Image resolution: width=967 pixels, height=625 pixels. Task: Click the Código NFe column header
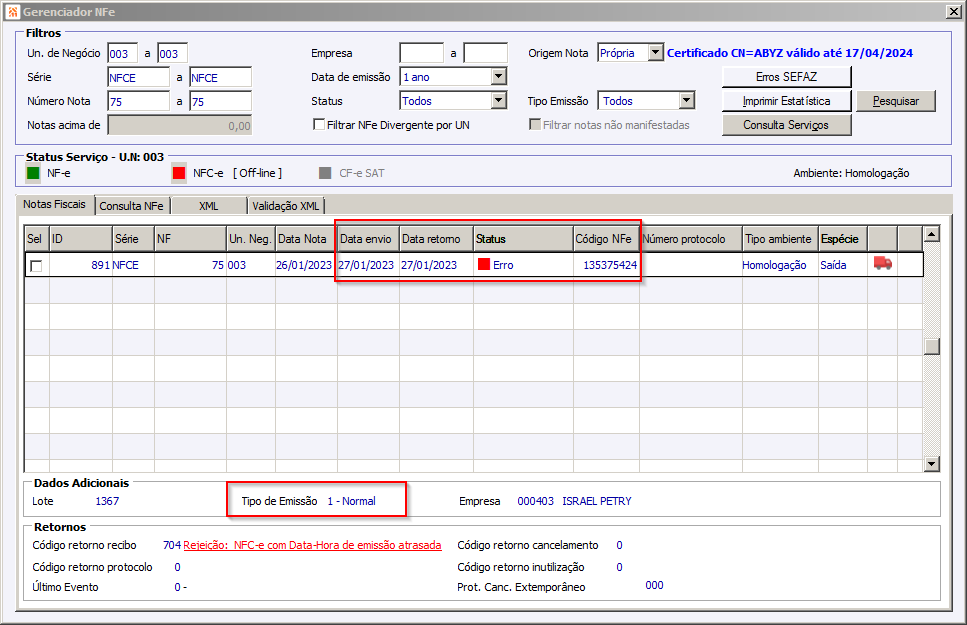[606, 239]
